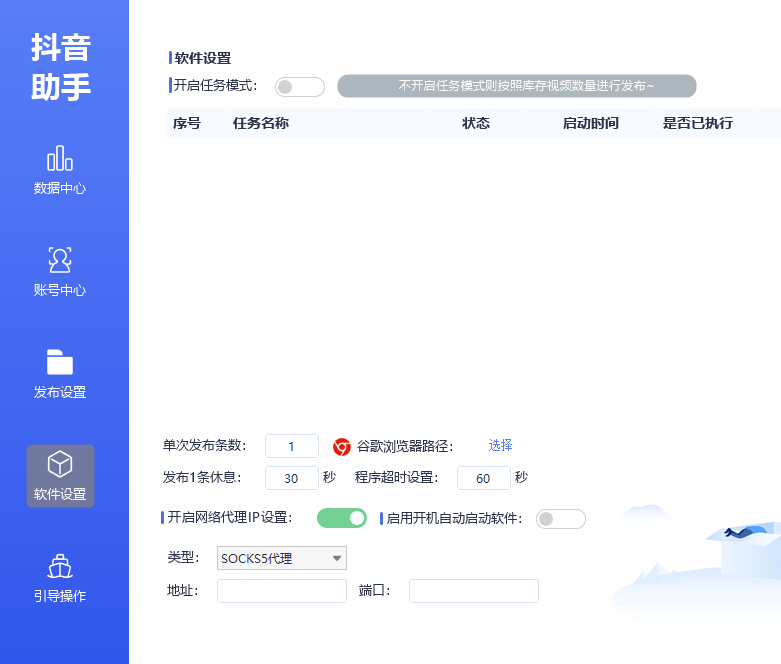Click the 任务名称 column header
Viewport: 781px width, 664px height.
(261, 124)
